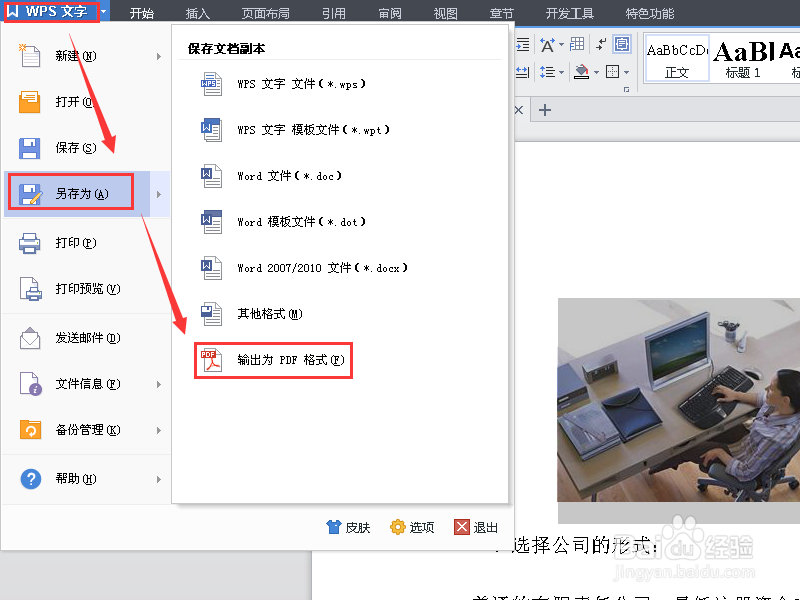Viewport: 800px width, 600px height.
Task: Open the shading color dropdown arrow
Action: (596, 72)
